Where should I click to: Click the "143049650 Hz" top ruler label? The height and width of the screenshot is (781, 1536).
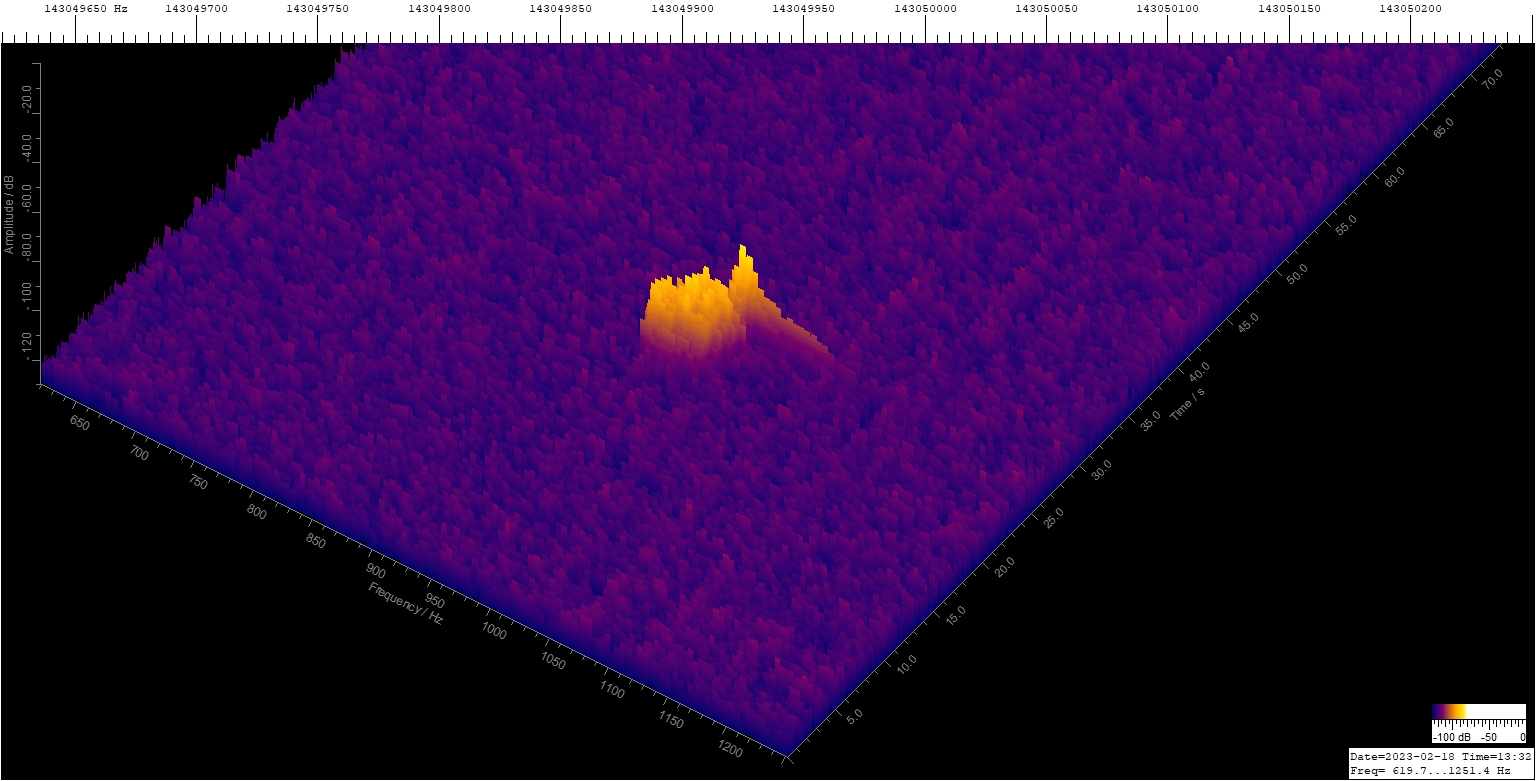tap(86, 8)
